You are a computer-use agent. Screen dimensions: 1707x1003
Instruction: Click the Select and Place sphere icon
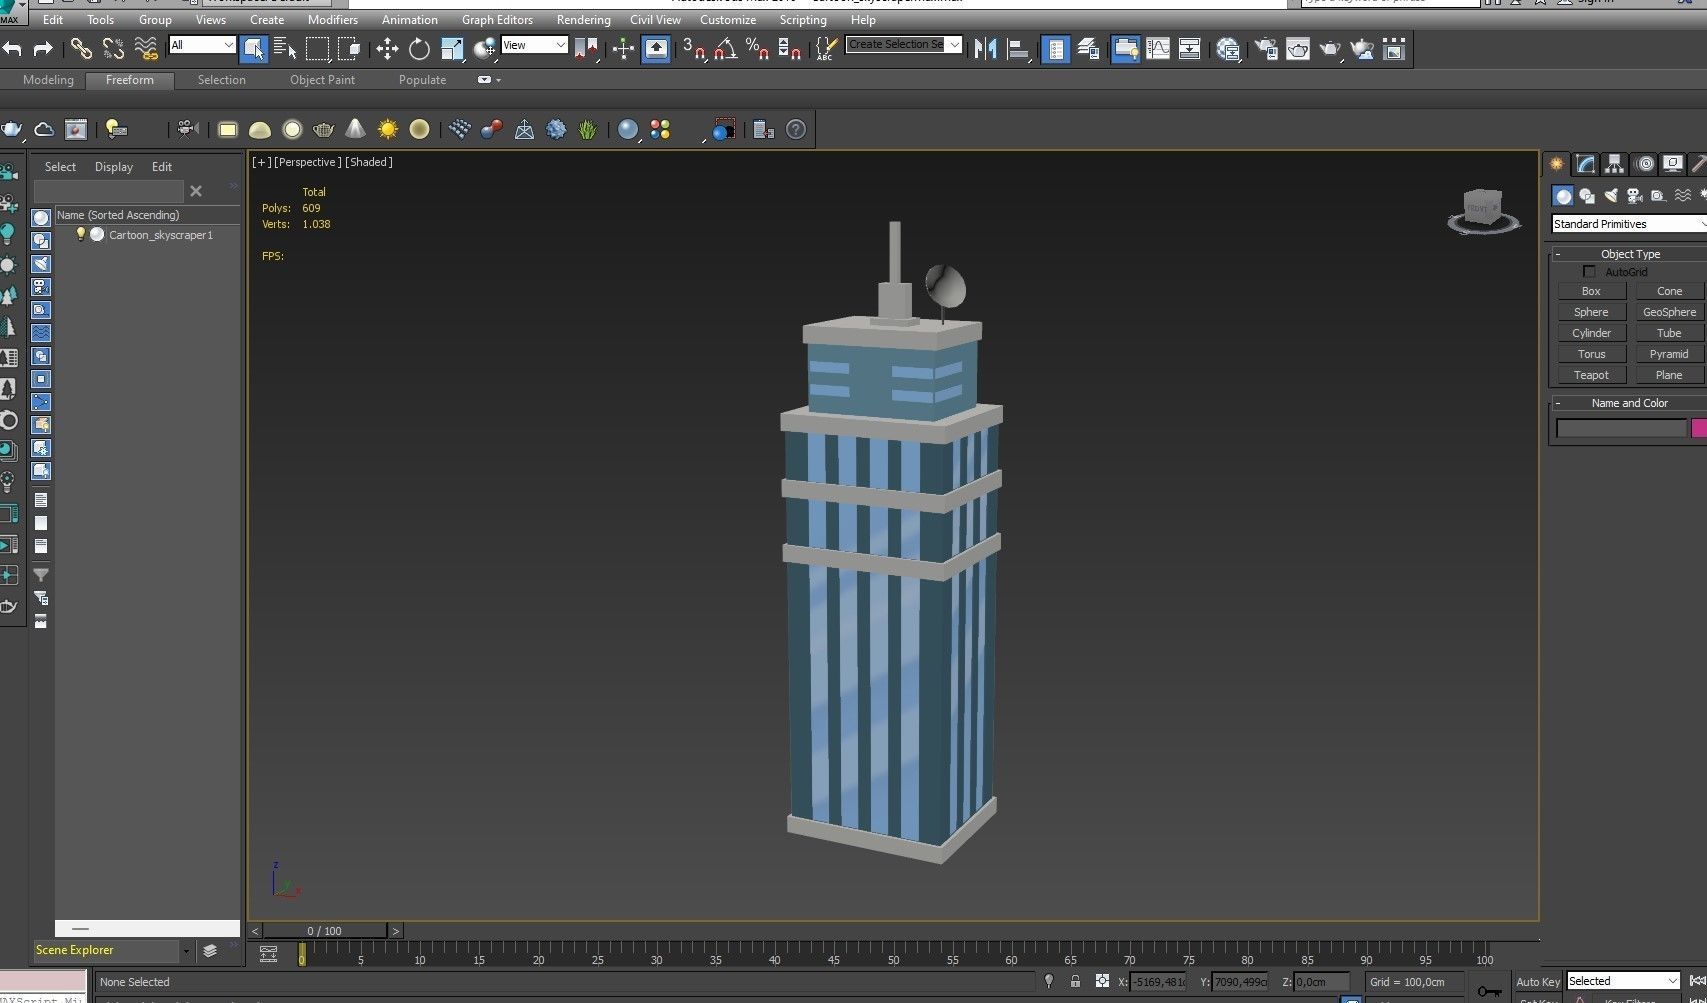click(485, 48)
